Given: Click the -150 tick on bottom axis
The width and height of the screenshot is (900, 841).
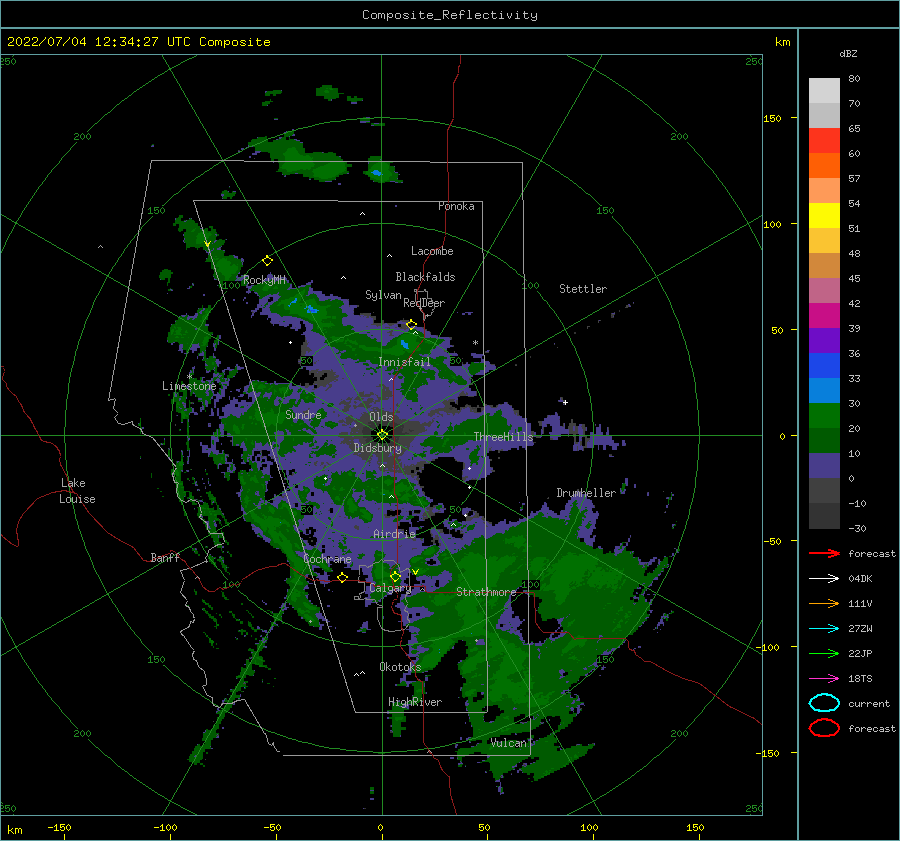Looking at the screenshot, I should pos(60,827).
